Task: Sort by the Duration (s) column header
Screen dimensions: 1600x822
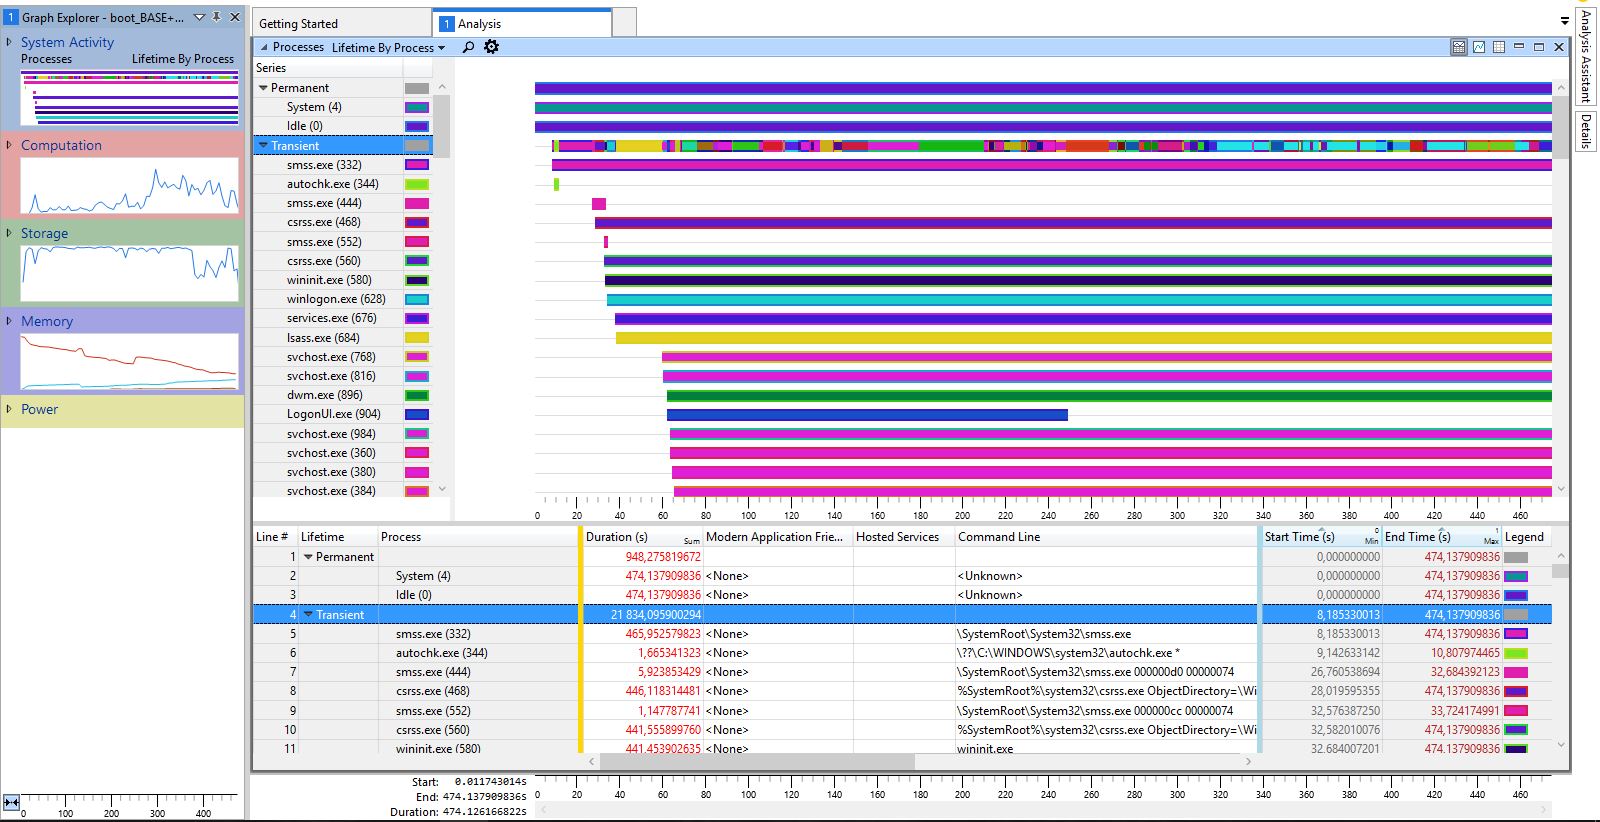Action: pyautogui.click(x=616, y=537)
